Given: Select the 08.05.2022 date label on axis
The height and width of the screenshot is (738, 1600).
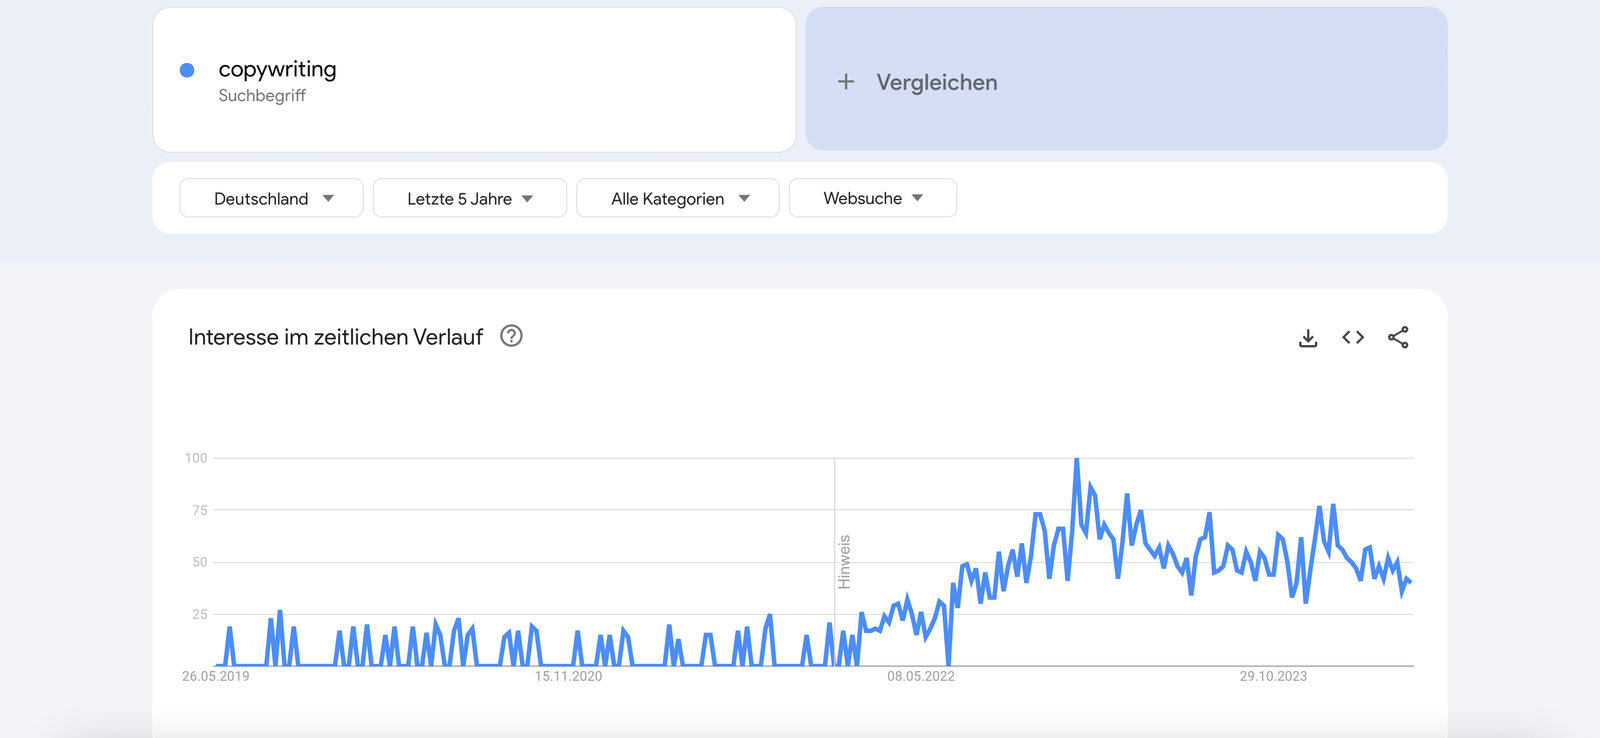Looking at the screenshot, I should point(921,677).
